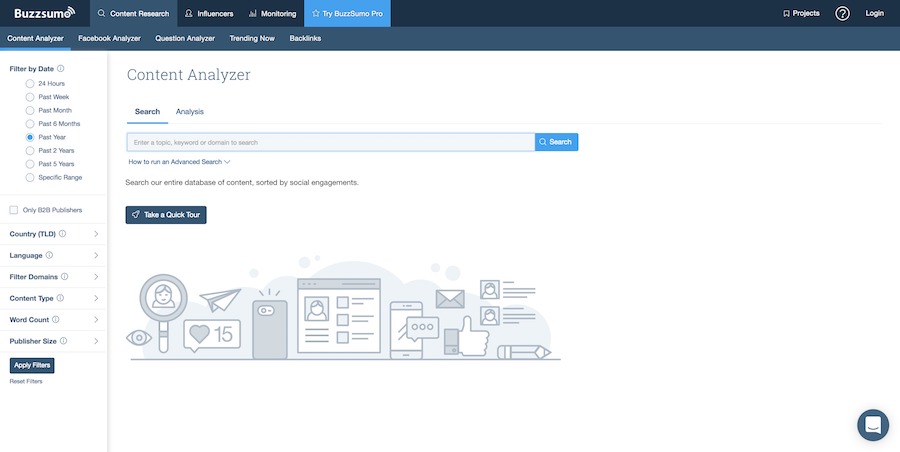Click the Content Type info icon

[60, 298]
